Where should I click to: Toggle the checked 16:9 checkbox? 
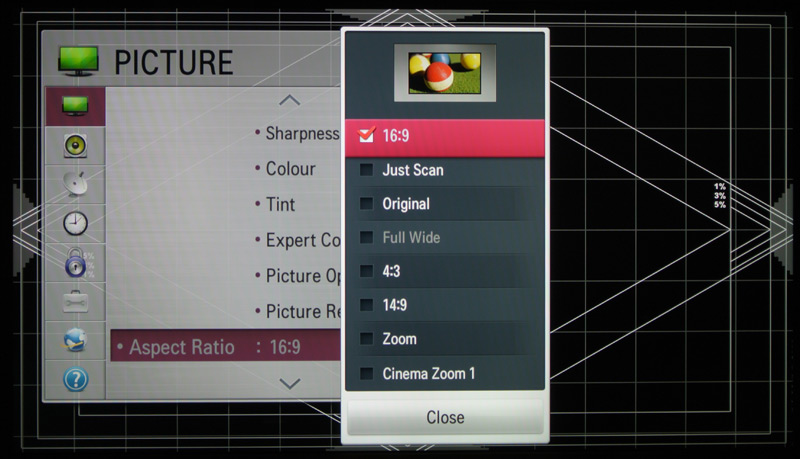coord(366,135)
